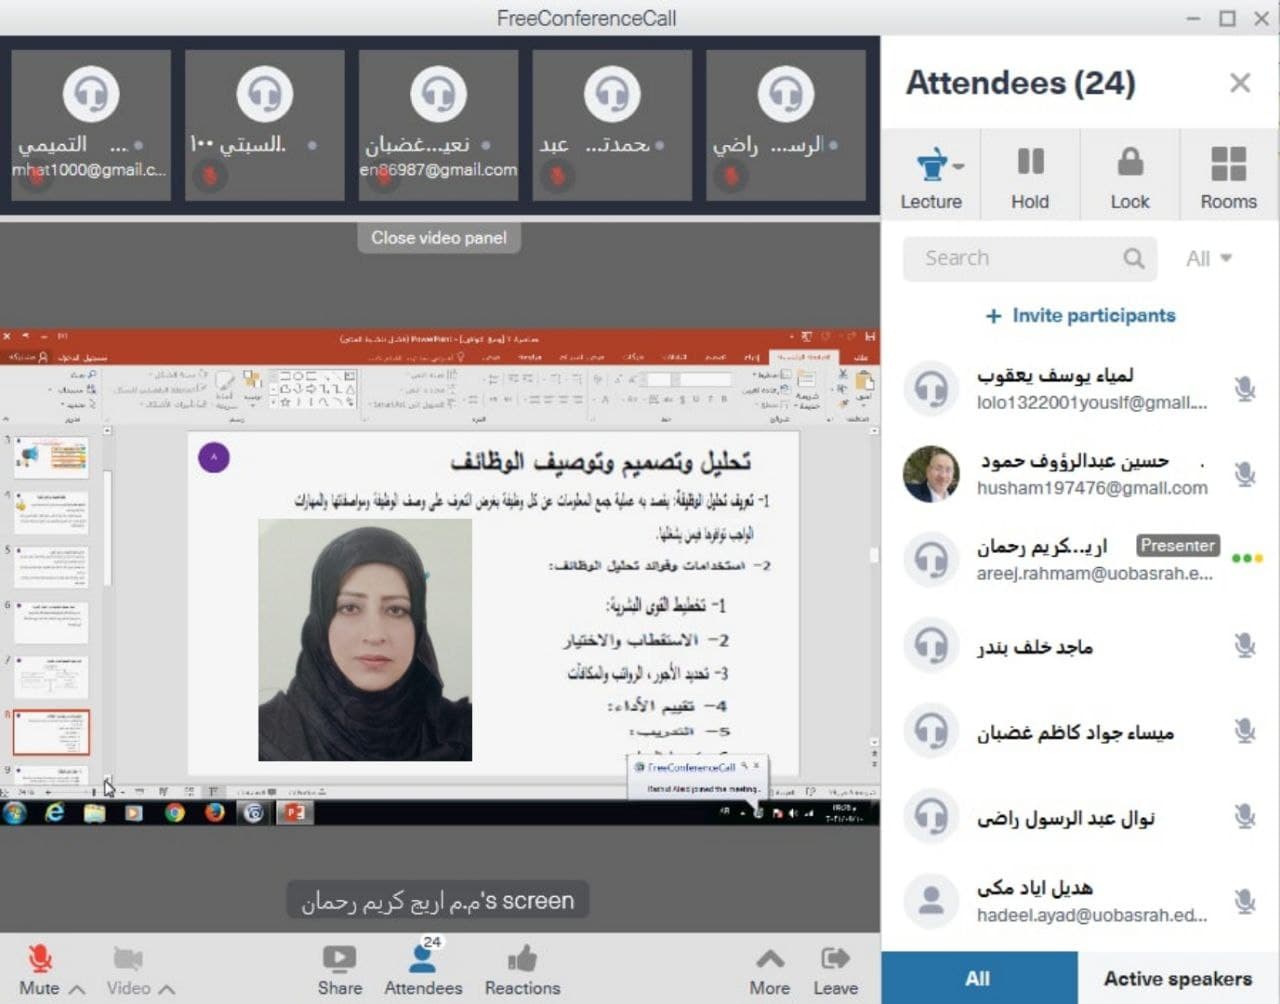1280x1004 pixels.
Task: Select the السبتي video tile avatar
Action: [x=265, y=93]
